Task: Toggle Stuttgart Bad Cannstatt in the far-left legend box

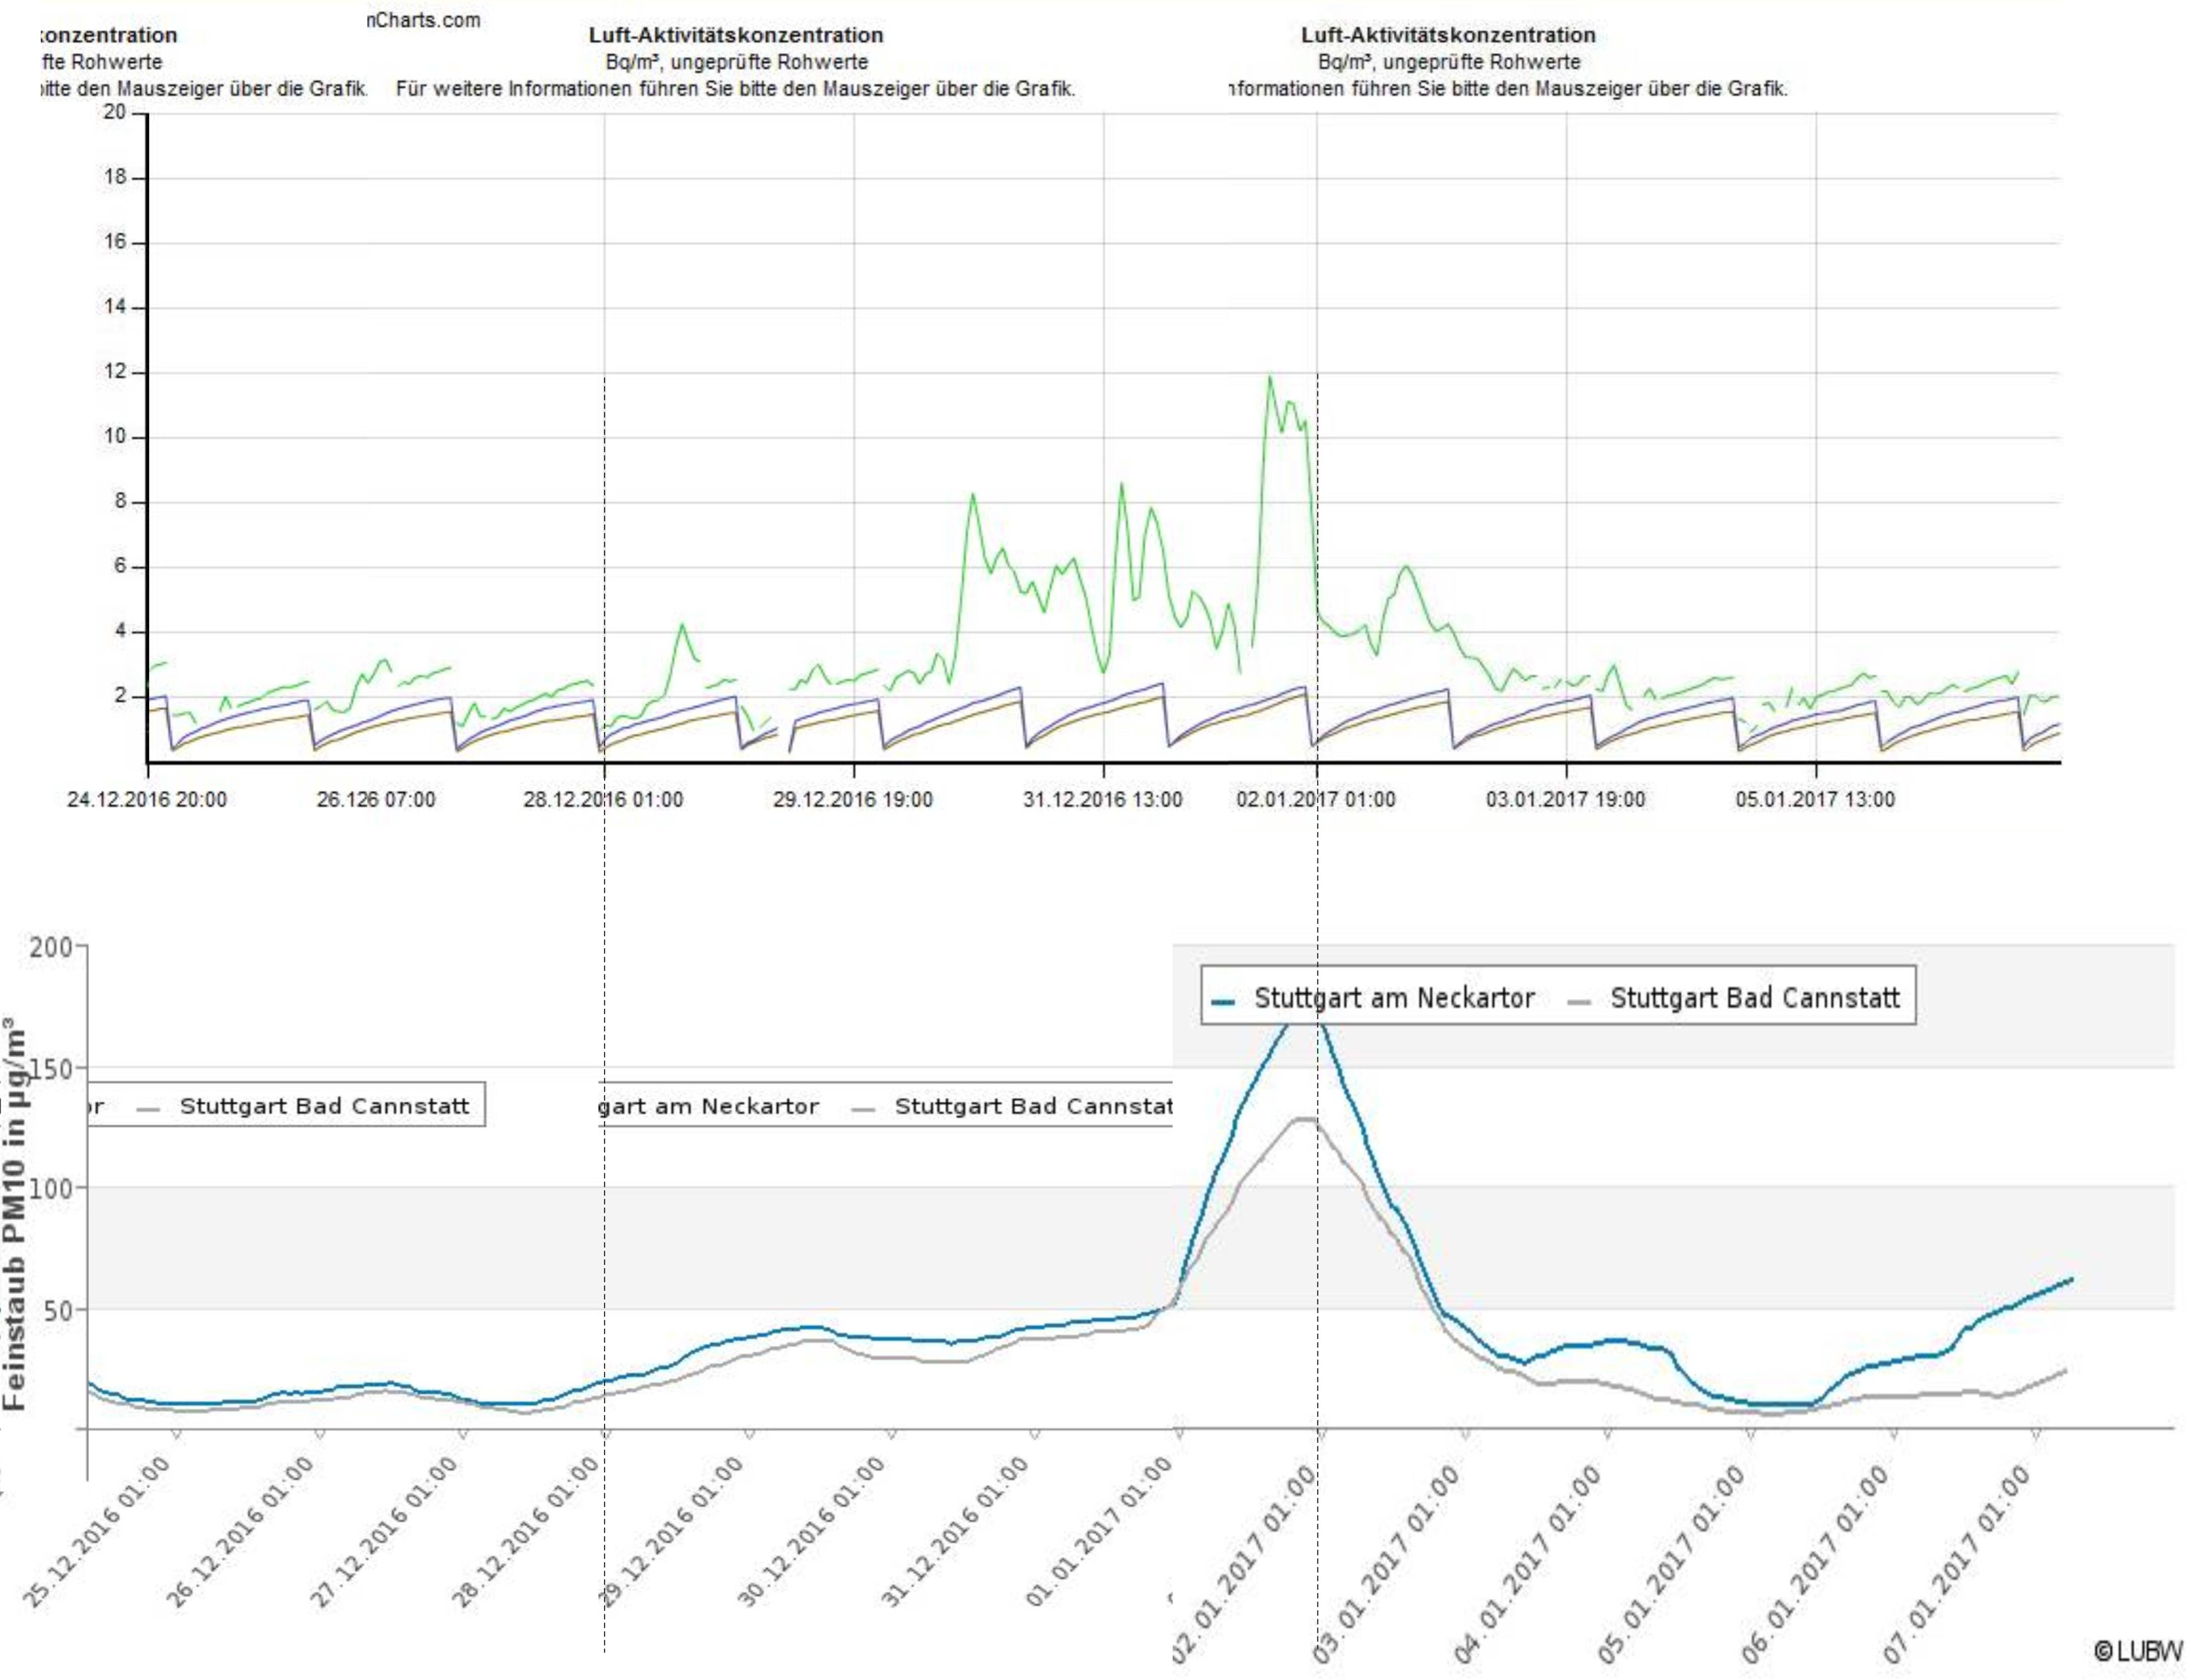Action: click(324, 1106)
